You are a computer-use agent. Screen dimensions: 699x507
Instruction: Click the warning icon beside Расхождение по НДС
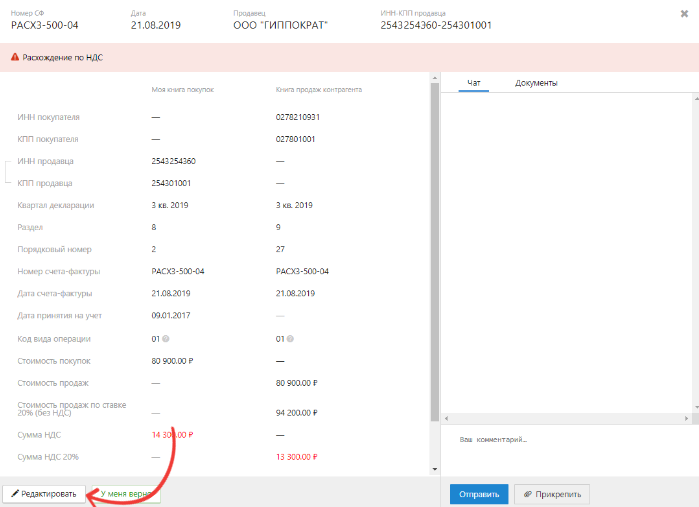click(x=15, y=57)
